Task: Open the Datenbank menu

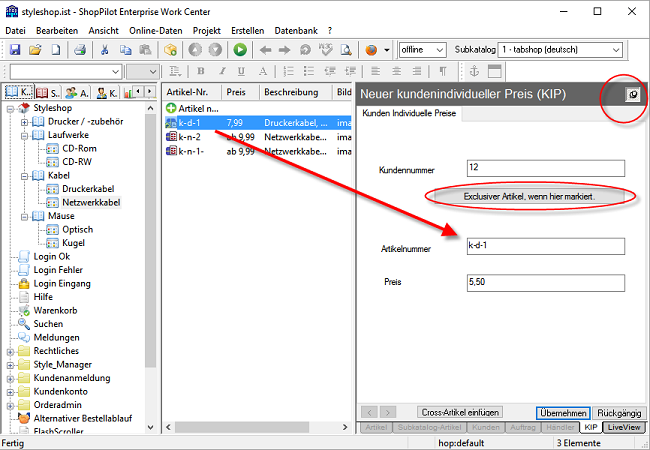Action: point(296,31)
